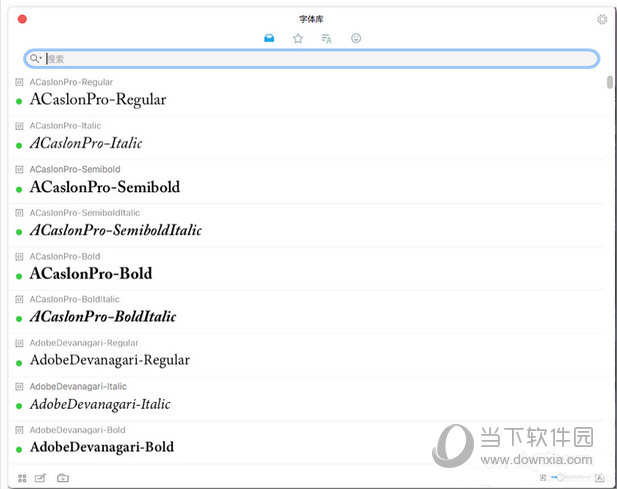Screen dimensions: 617x489
Task: Toggle activation dot for ACaslonPro-SemiboldItalic
Action: pyautogui.click(x=19, y=232)
